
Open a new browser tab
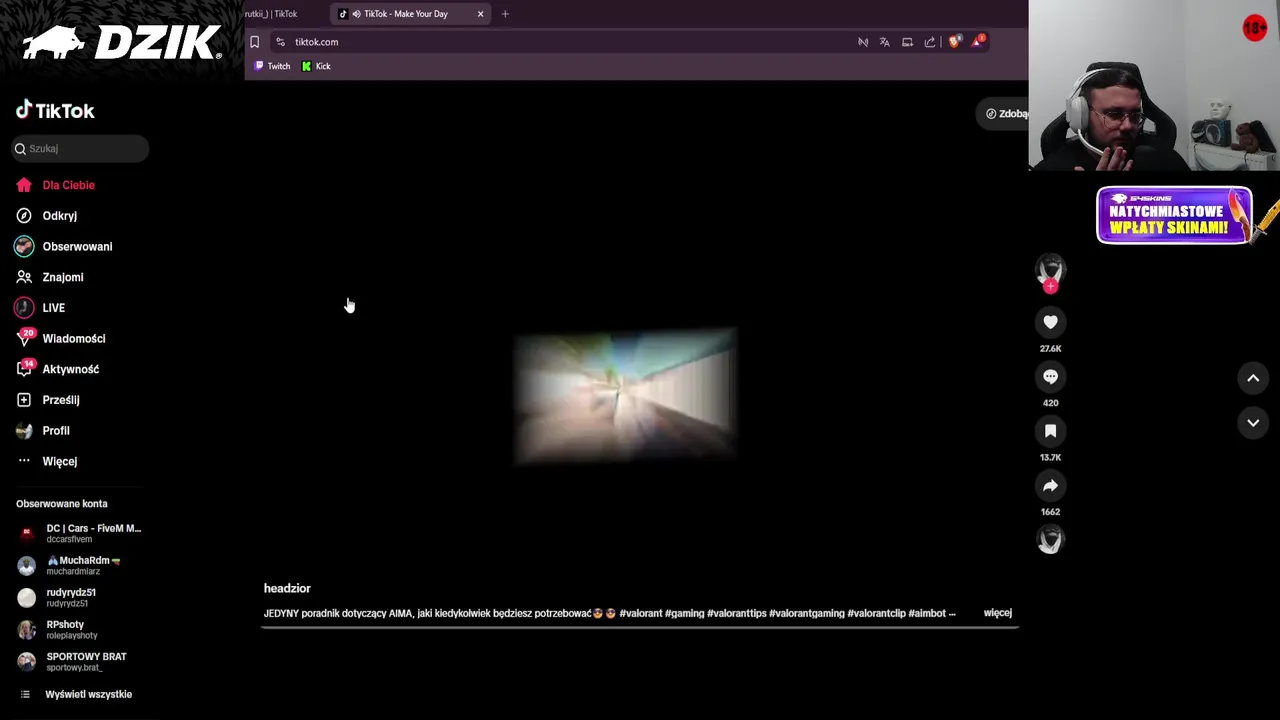(x=505, y=14)
